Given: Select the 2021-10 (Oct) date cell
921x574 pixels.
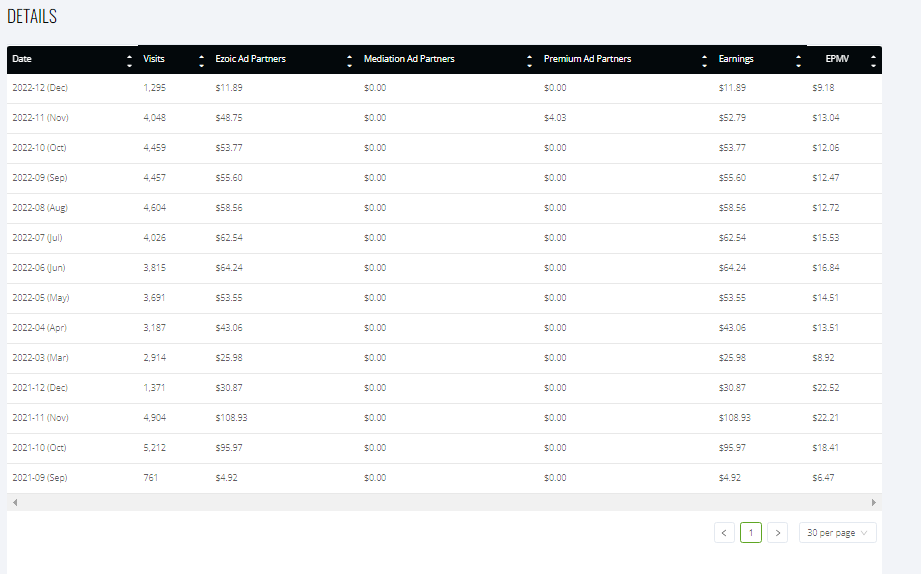Looking at the screenshot, I should click(39, 447).
